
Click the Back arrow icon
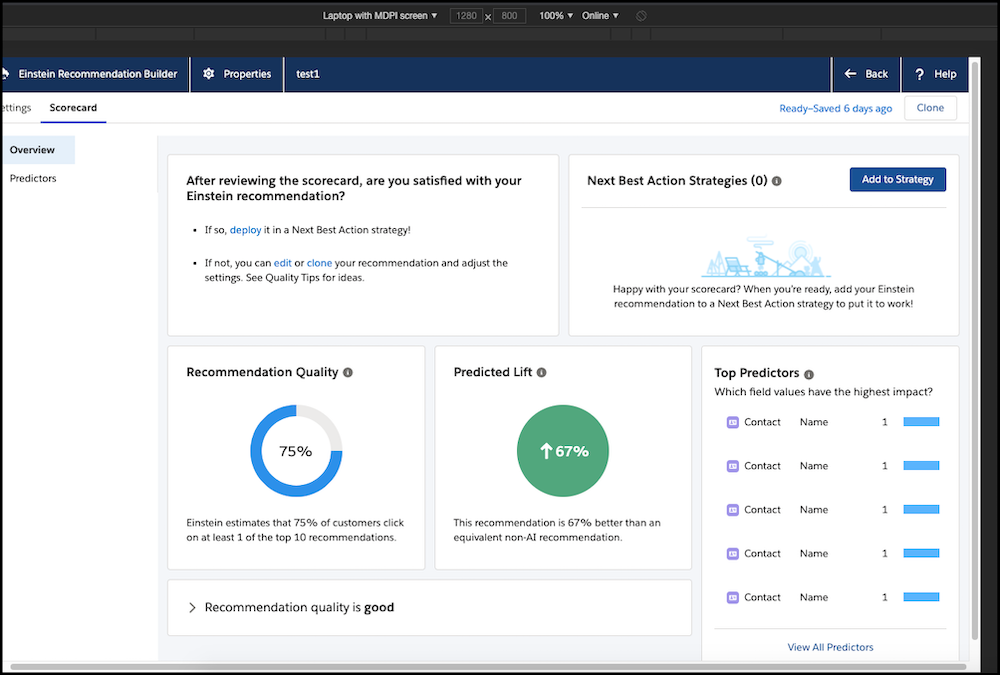pyautogui.click(x=850, y=74)
